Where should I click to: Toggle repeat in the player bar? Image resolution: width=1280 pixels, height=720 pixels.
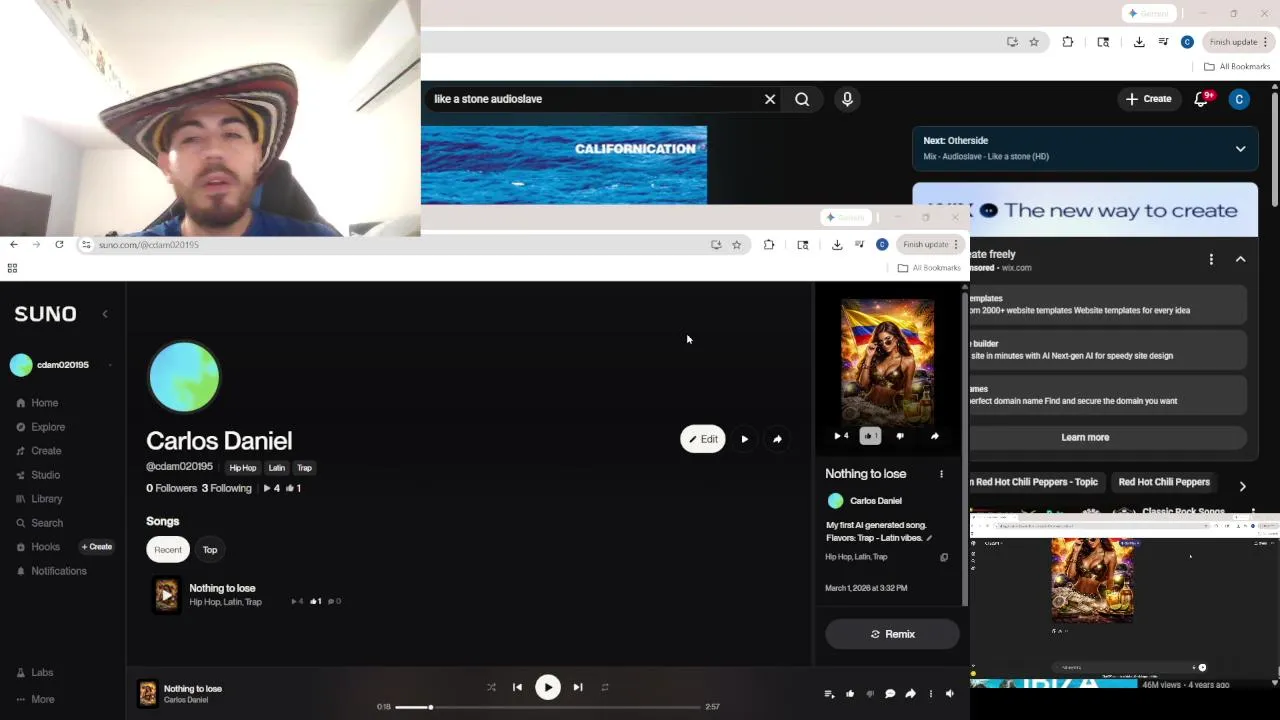604,687
